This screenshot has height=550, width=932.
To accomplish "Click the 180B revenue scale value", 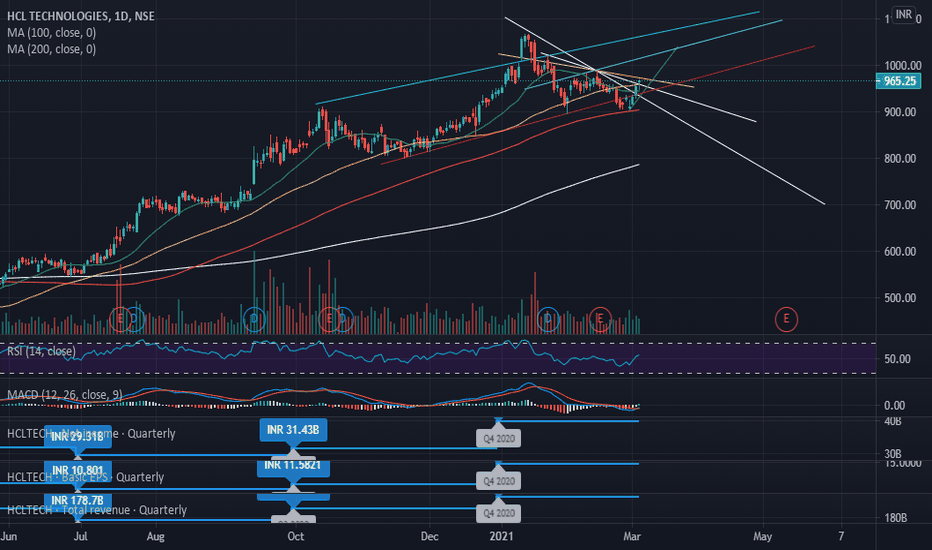I will coord(896,518).
